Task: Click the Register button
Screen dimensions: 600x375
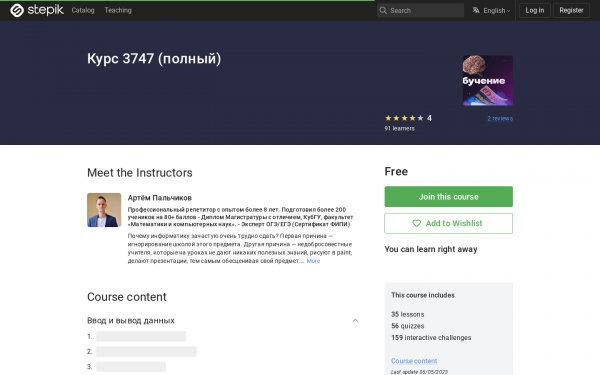Action: [571, 10]
